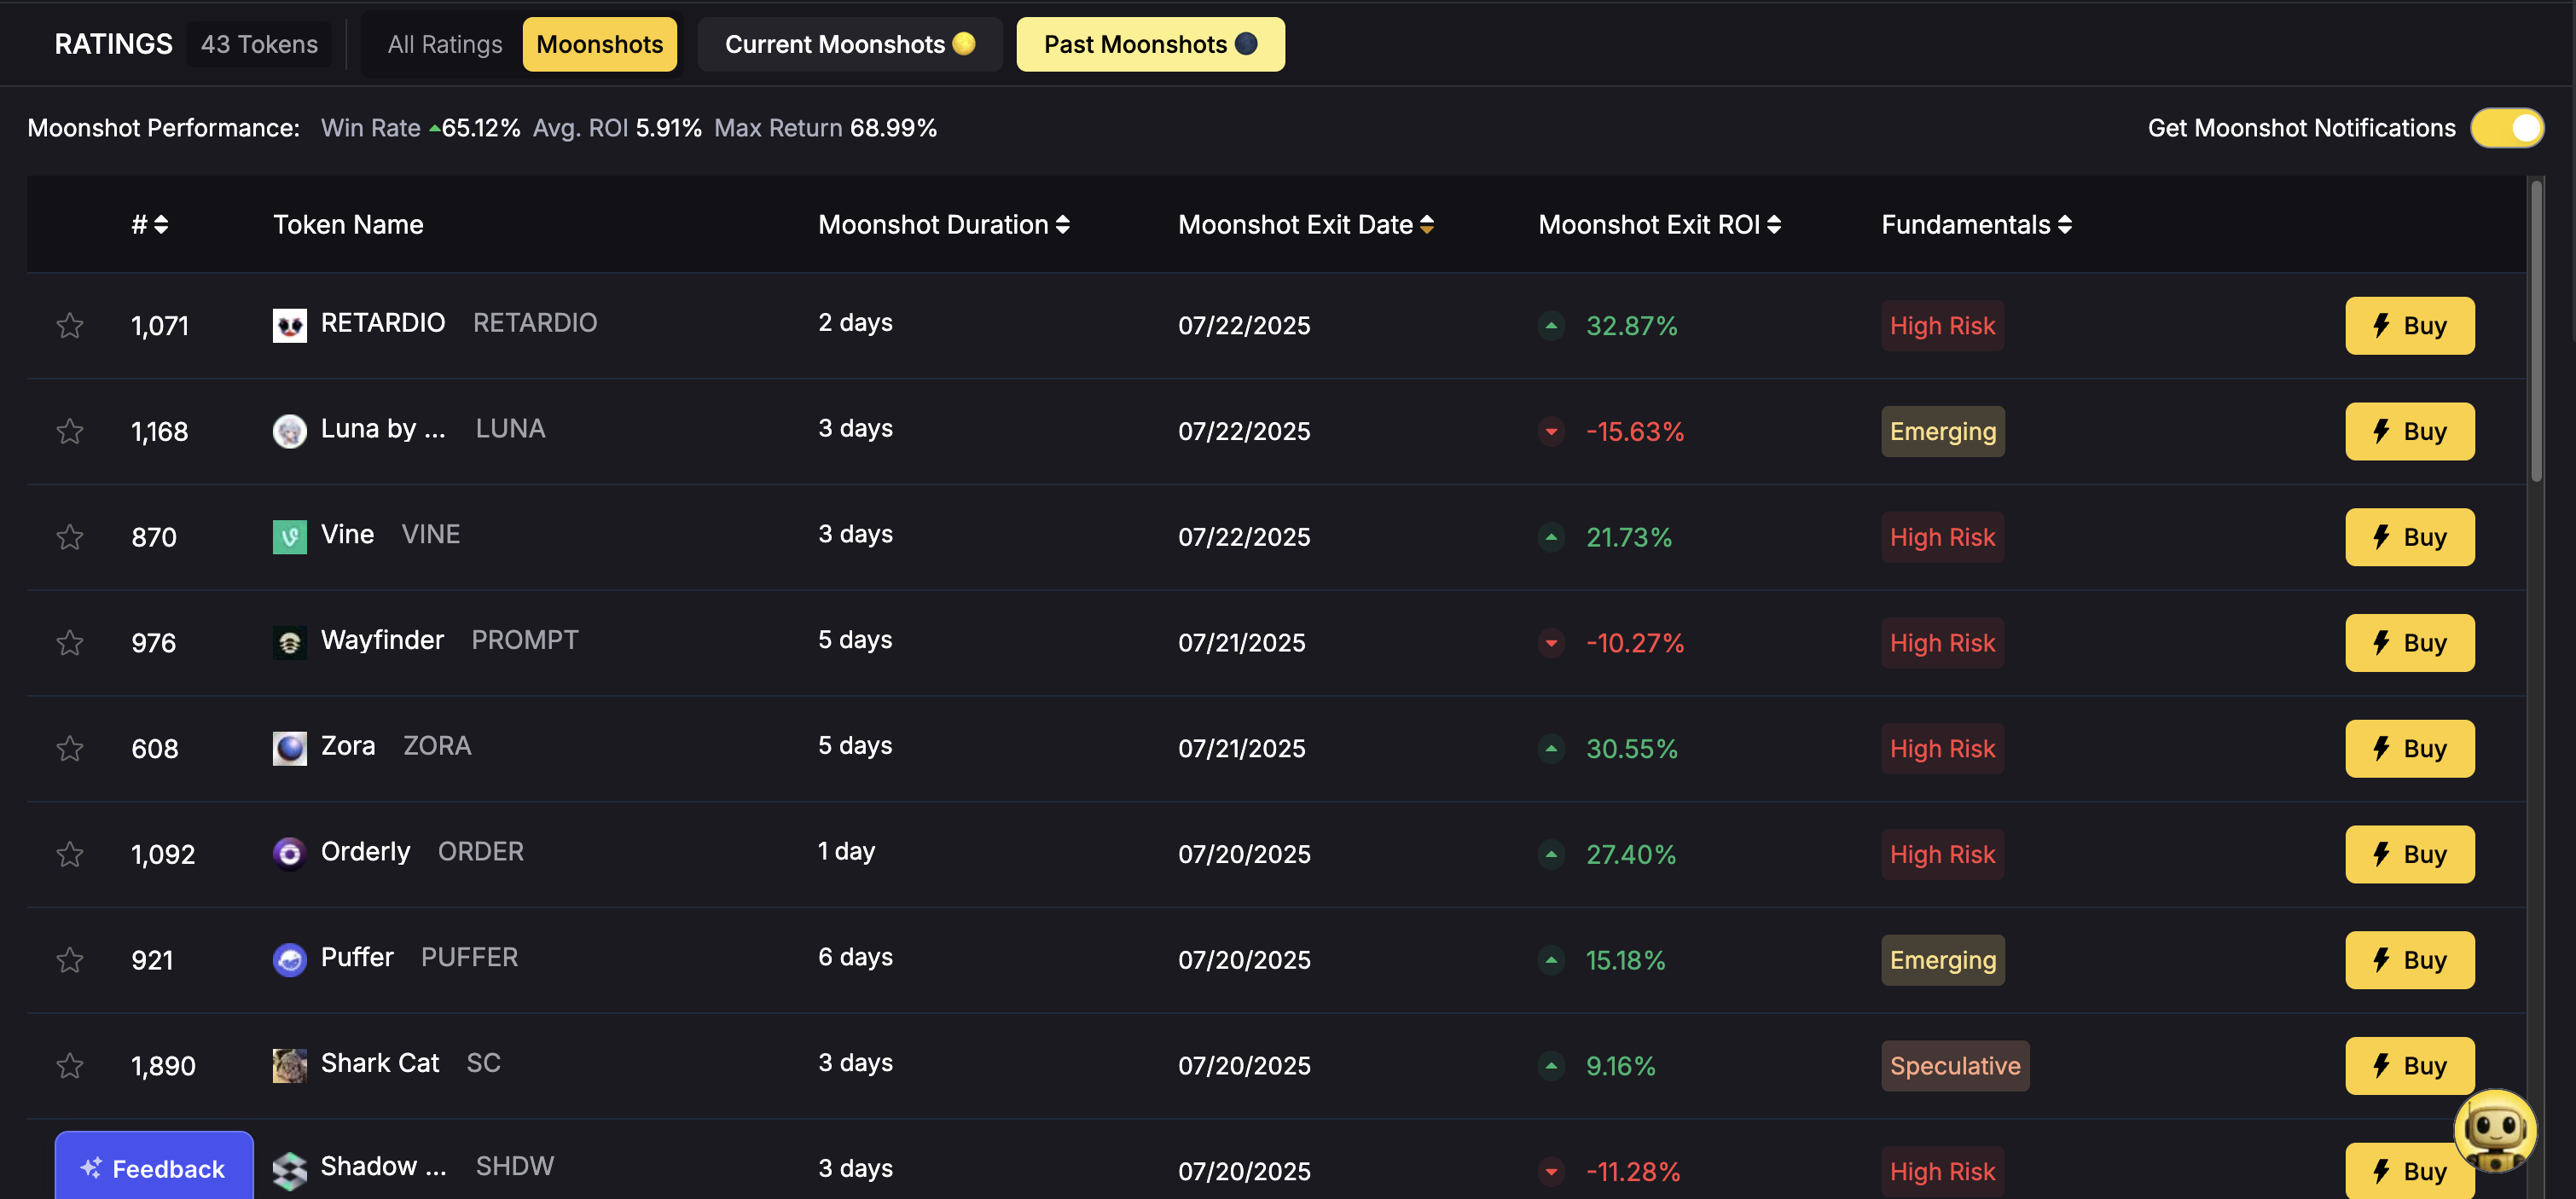Toggle star on the Orderly ORDER row
Viewport: 2576px width, 1199px height.
69,854
